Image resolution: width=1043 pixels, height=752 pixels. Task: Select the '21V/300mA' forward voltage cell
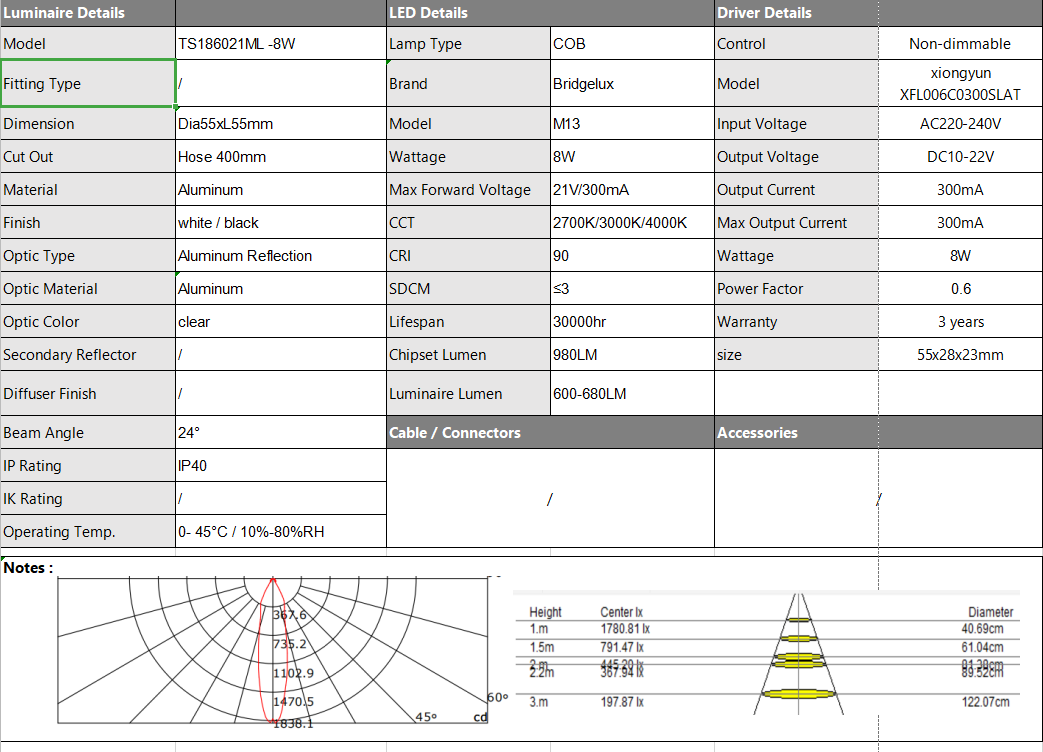(x=632, y=190)
